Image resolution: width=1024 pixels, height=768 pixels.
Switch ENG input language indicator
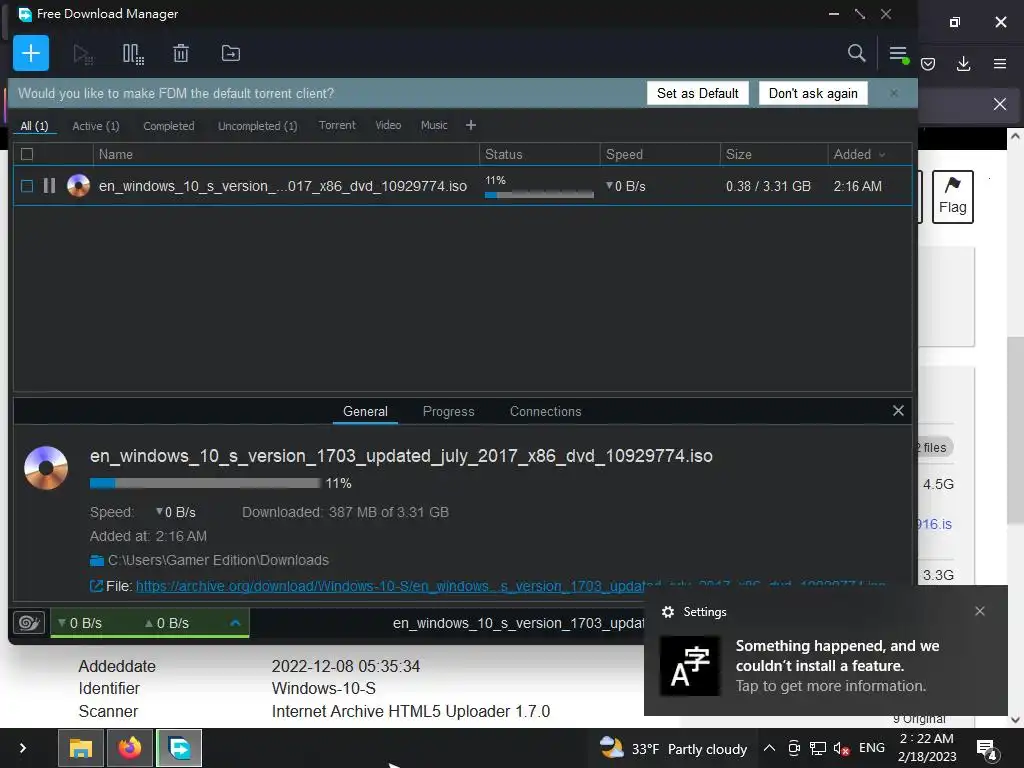[x=871, y=748]
